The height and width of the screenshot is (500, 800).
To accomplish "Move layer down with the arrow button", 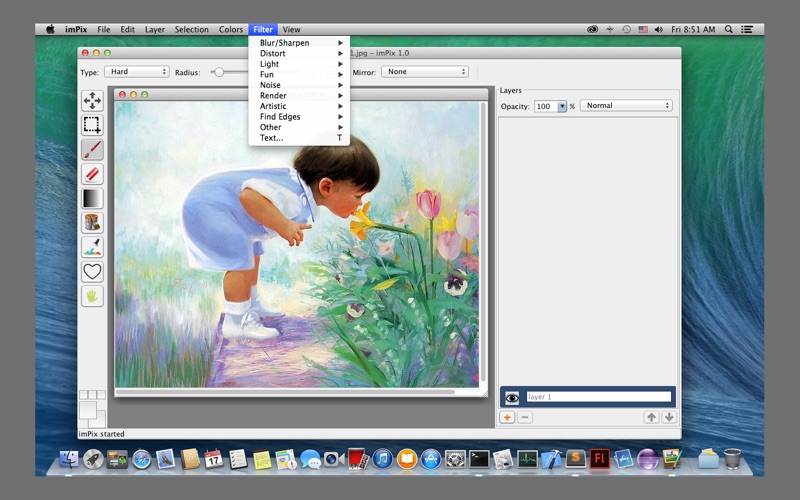I will (669, 417).
